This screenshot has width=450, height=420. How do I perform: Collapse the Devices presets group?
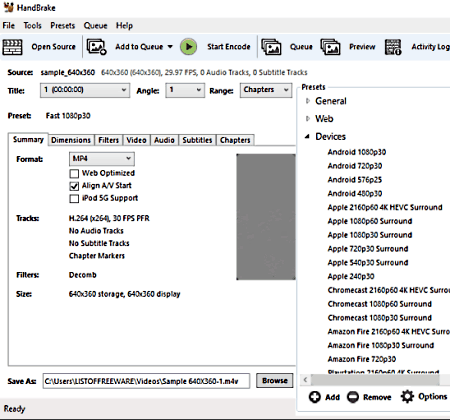(x=307, y=136)
